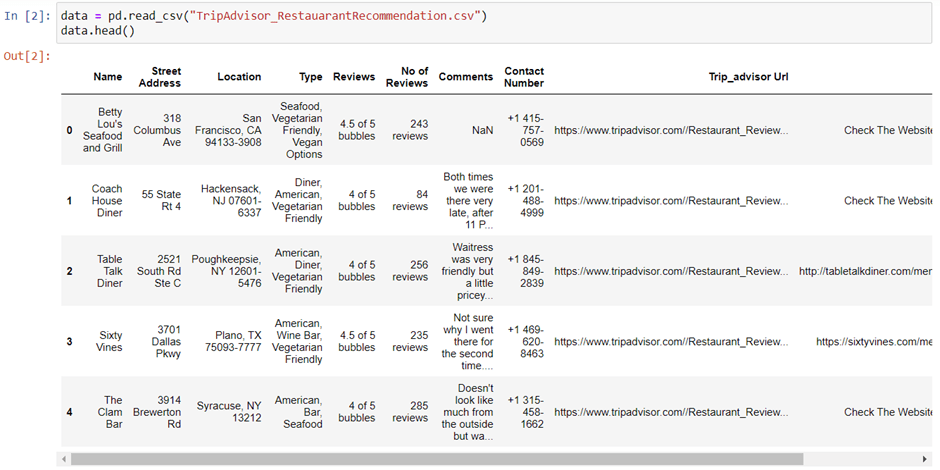Click the Location column header
The width and height of the screenshot is (940, 470).
coord(239,77)
